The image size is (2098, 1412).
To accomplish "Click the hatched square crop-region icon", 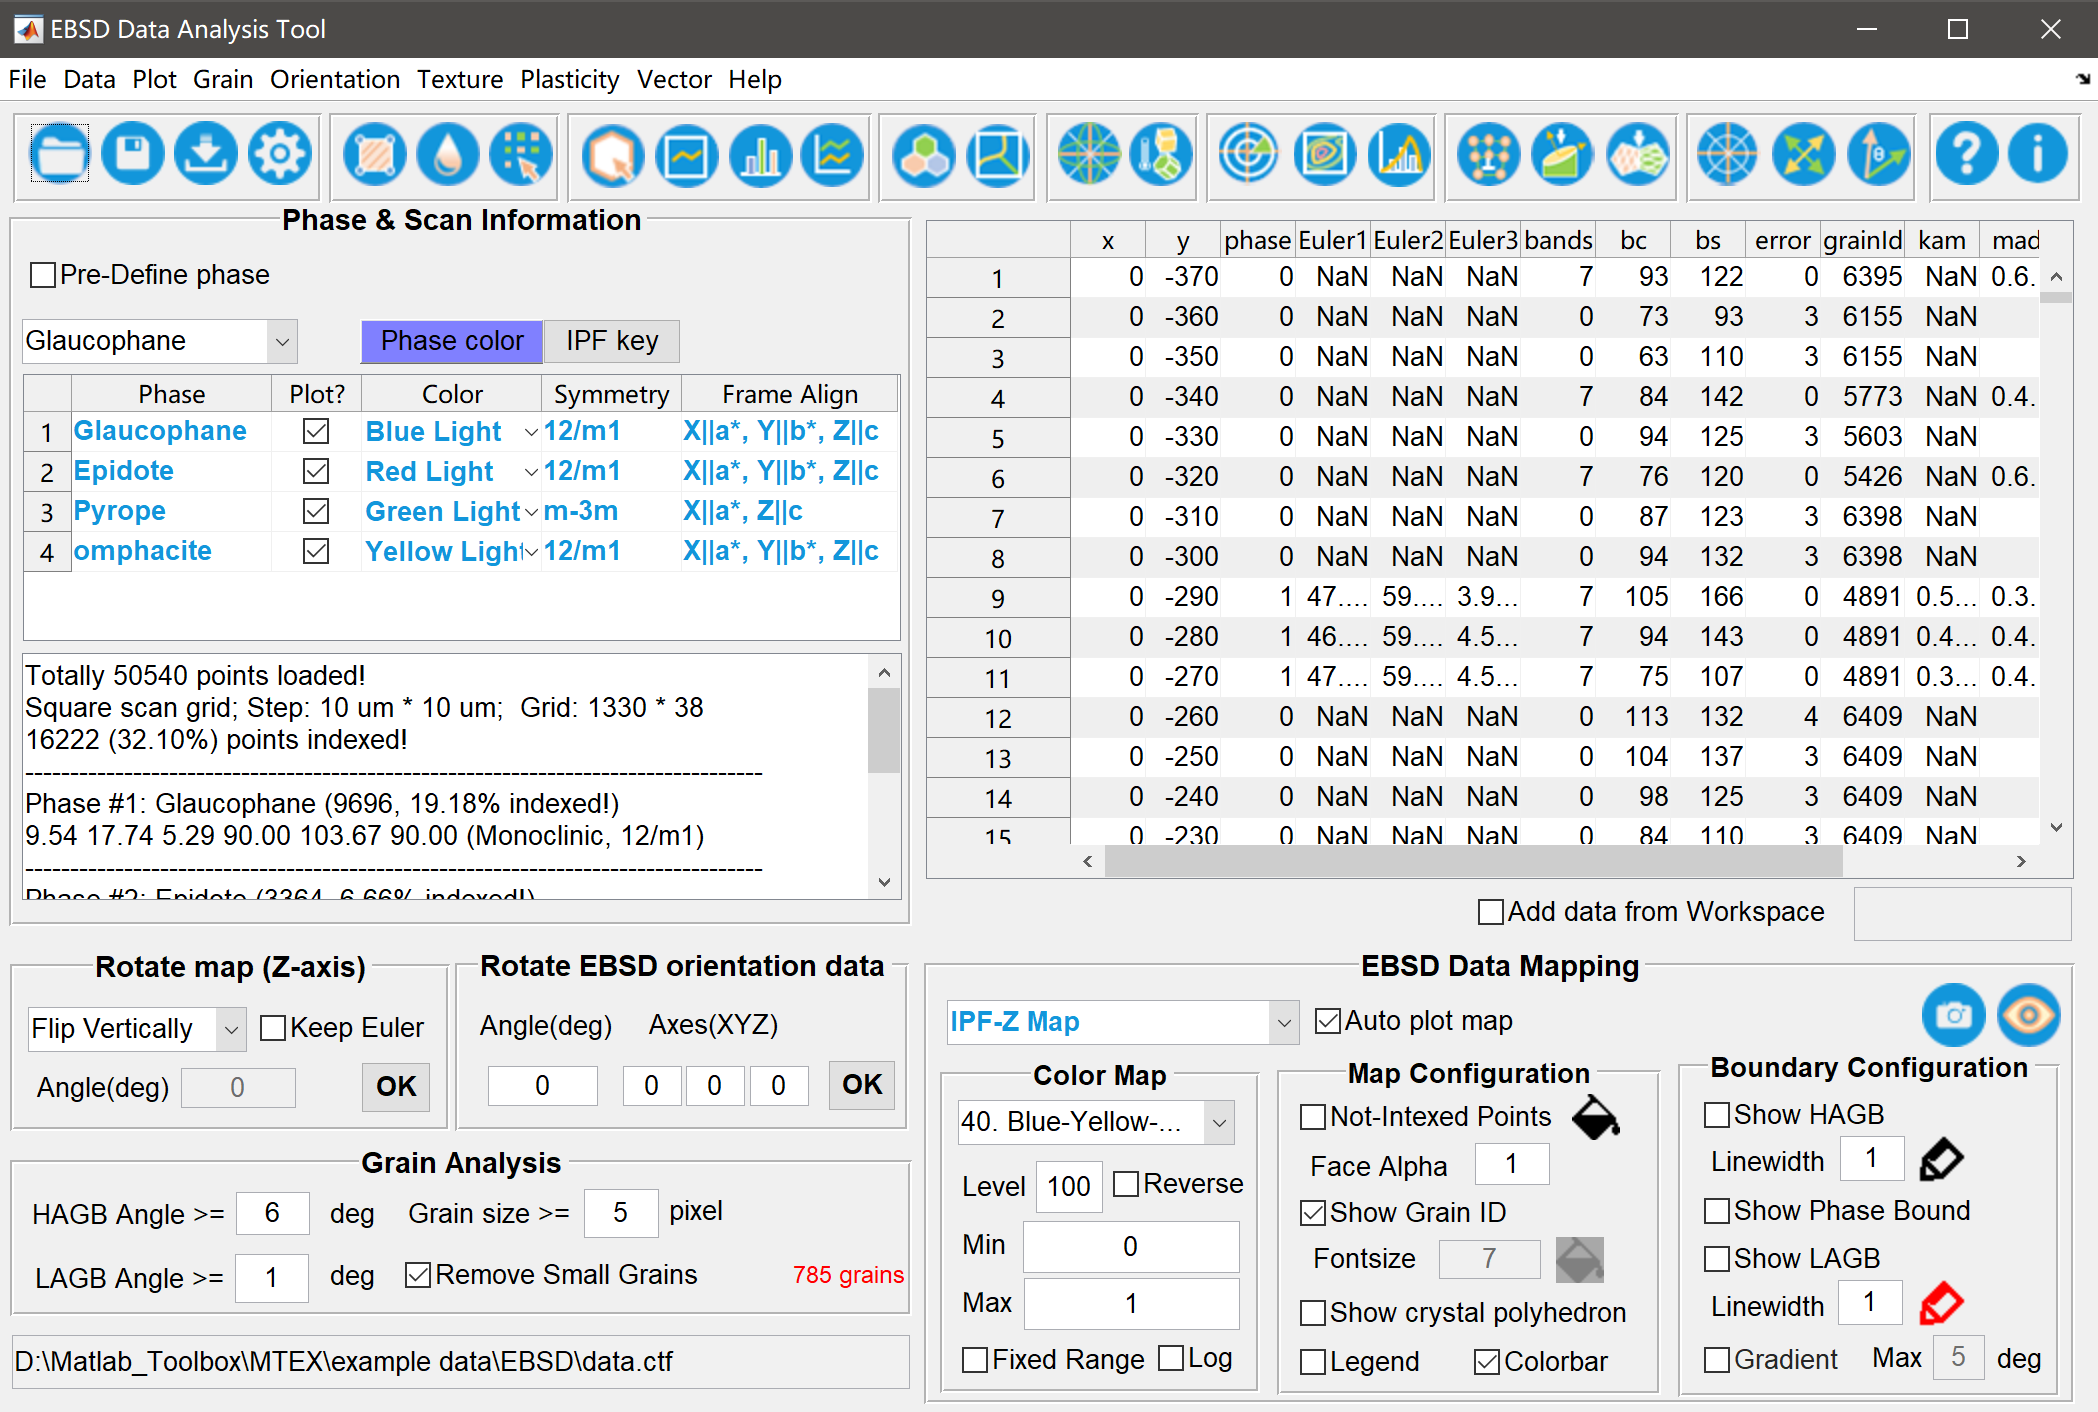I will point(375,155).
